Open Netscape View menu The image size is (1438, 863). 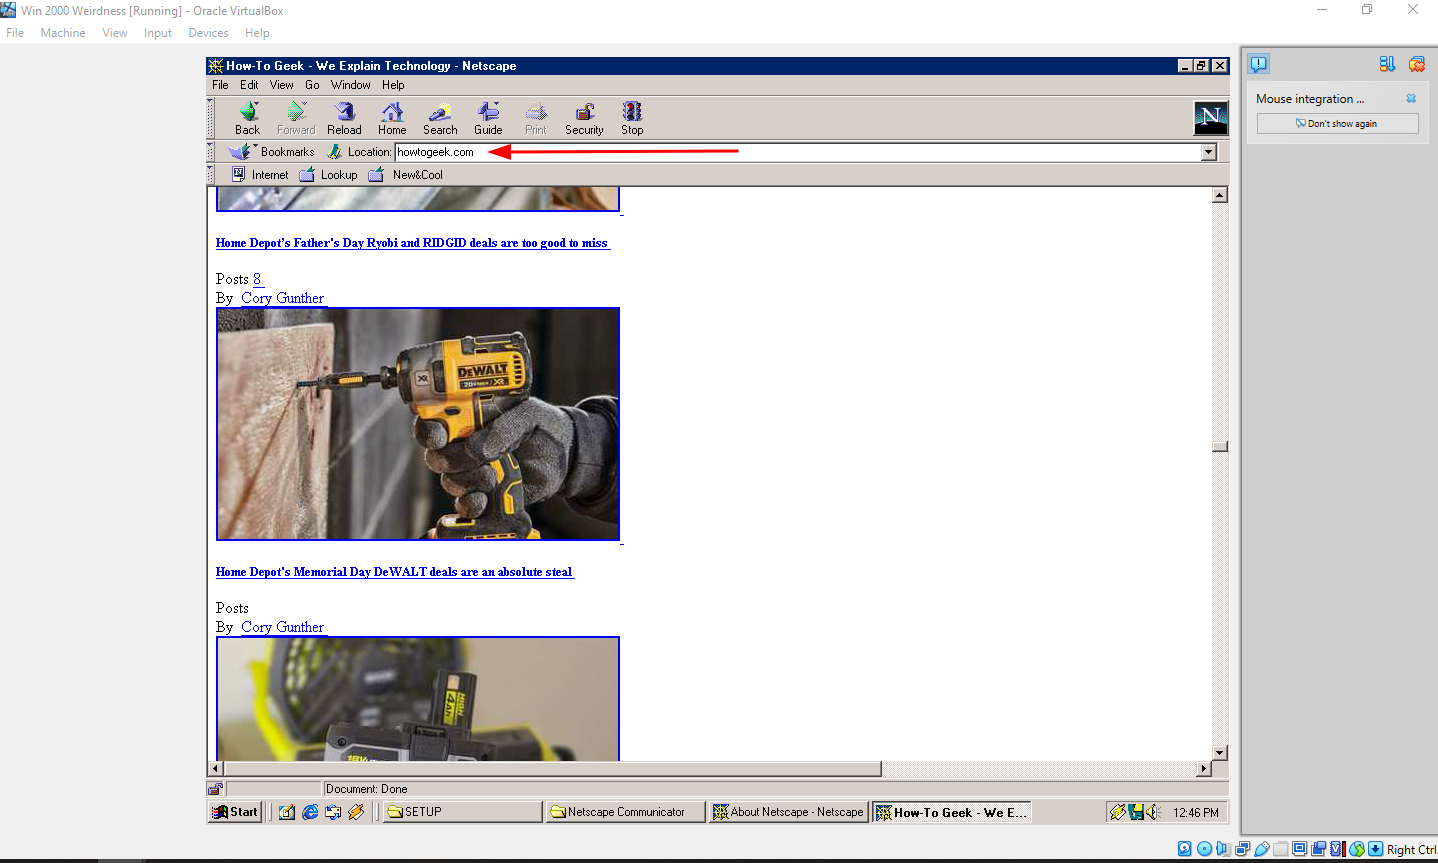click(x=282, y=85)
